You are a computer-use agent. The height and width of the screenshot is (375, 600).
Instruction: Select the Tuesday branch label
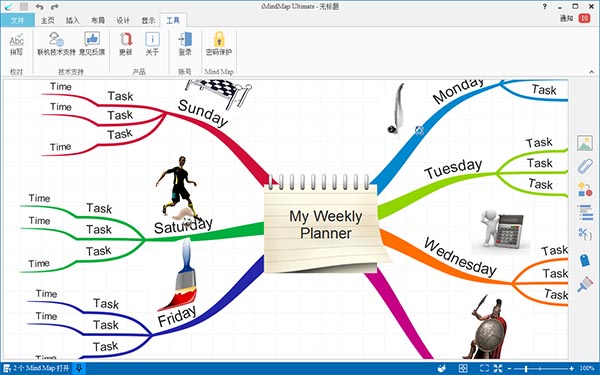coord(453,168)
